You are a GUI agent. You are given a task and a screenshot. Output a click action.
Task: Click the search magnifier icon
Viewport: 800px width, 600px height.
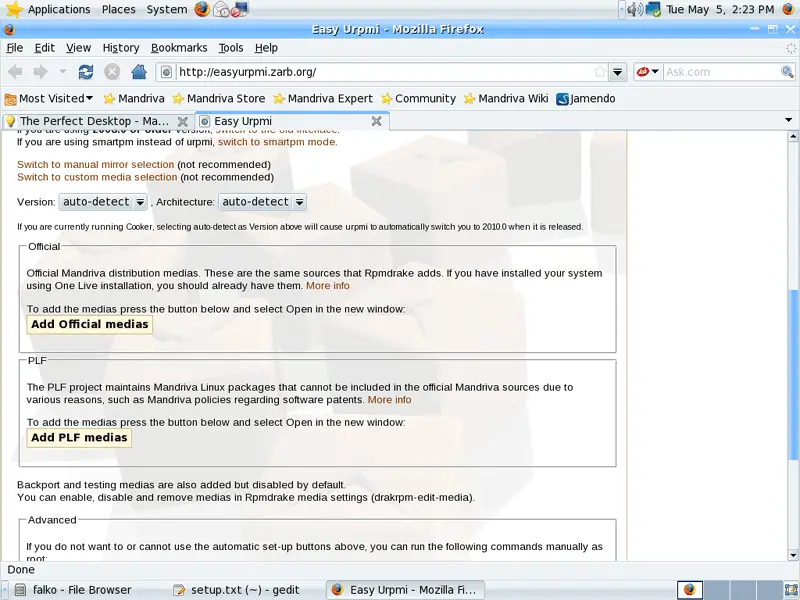pyautogui.click(x=787, y=72)
